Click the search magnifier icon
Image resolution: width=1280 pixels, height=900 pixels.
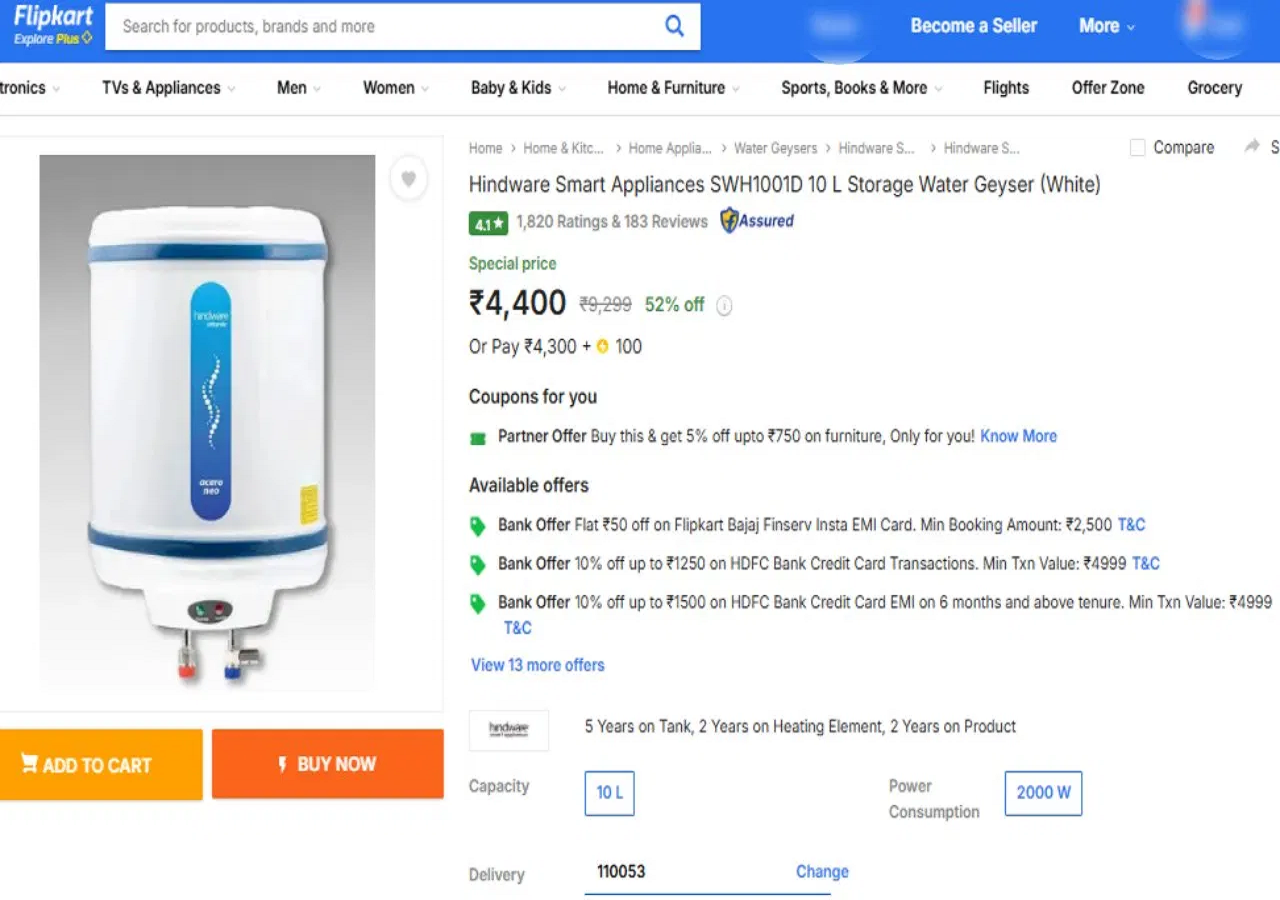(x=674, y=27)
